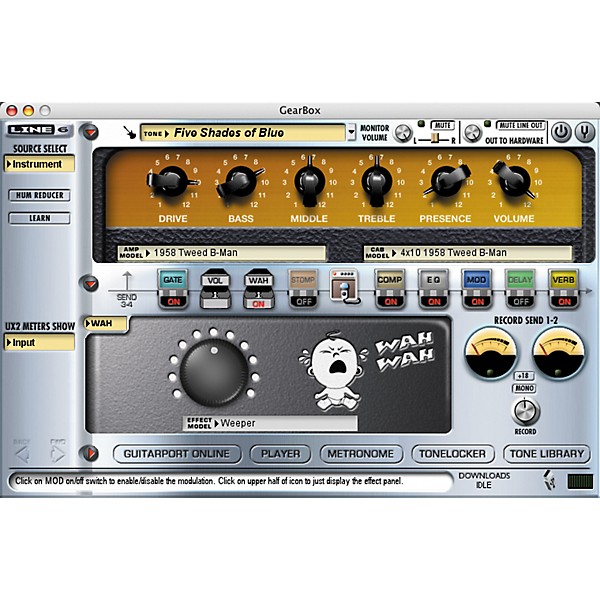
Task: Open the Five Shades of Blue tone menu
Action: [x=243, y=133]
